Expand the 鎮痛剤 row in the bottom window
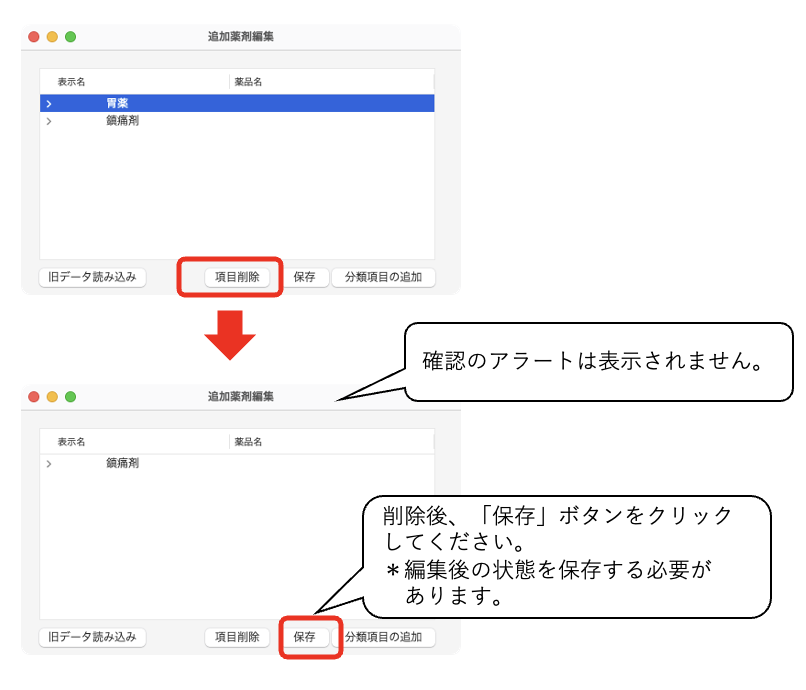This screenshot has height=690, width=806. coord(47,463)
